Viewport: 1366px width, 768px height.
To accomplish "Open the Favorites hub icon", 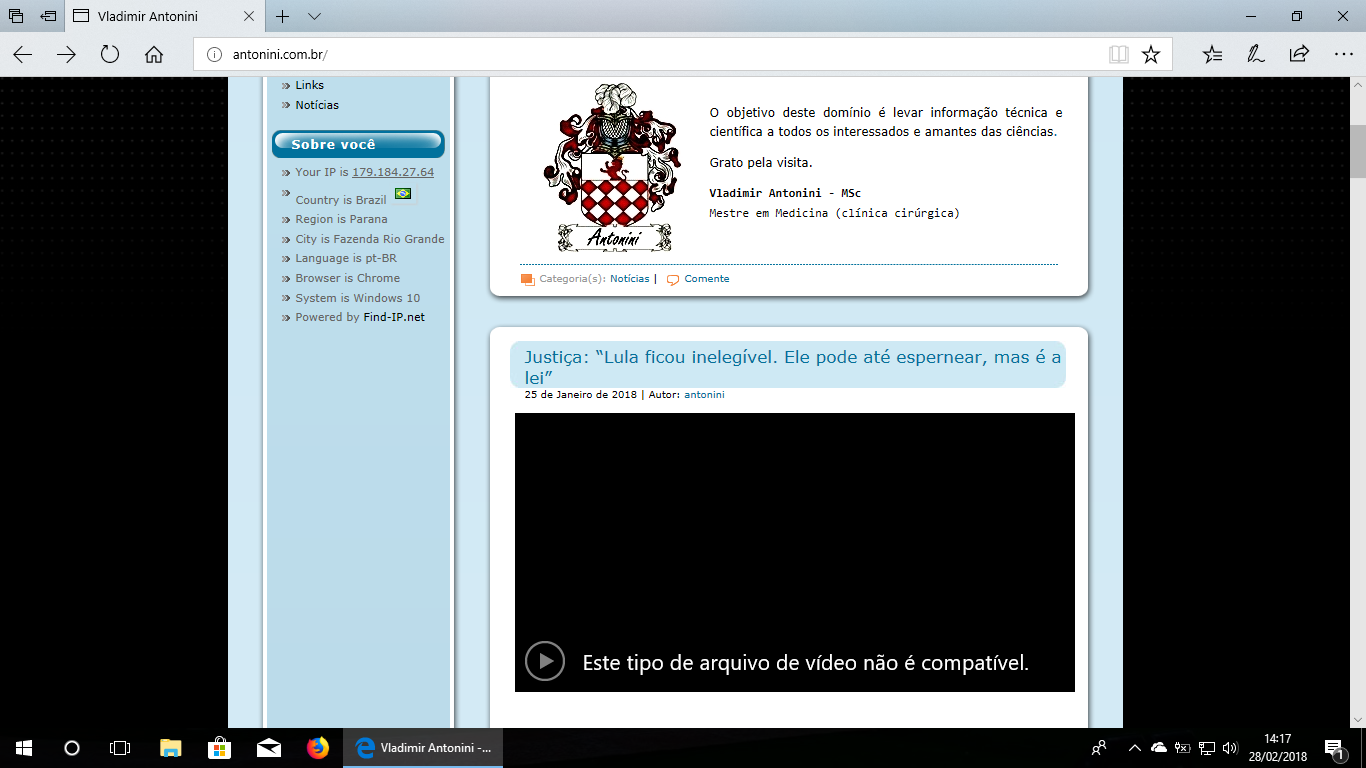I will [x=1212, y=55].
